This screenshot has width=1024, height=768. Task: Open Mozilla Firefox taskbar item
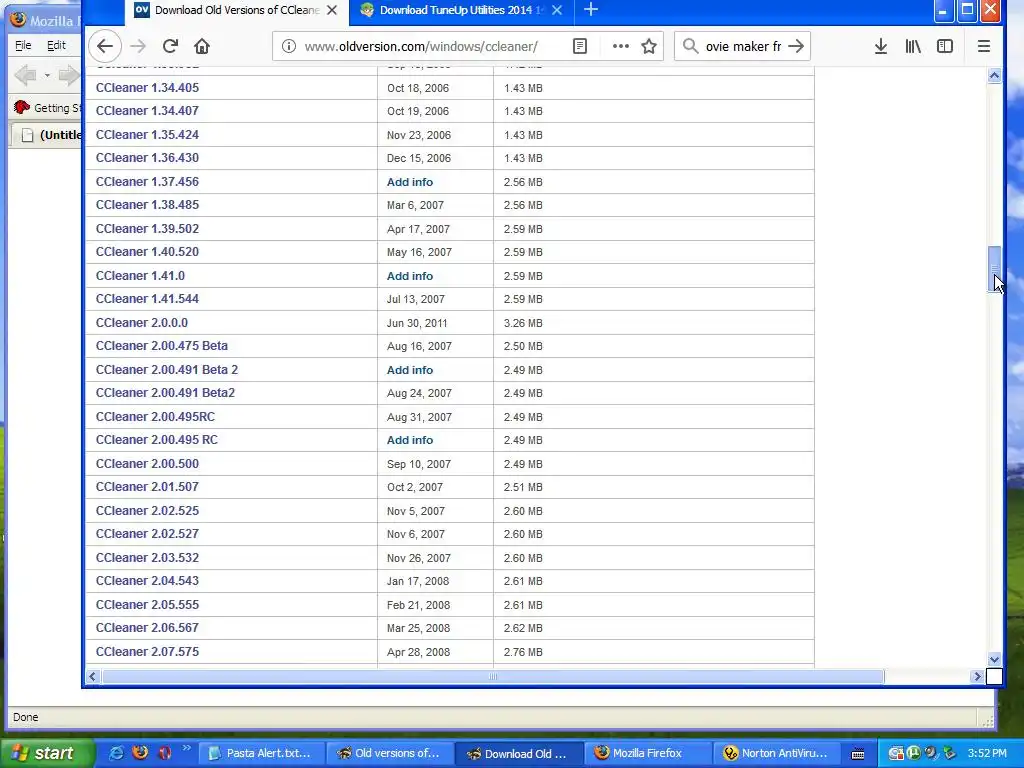point(648,753)
